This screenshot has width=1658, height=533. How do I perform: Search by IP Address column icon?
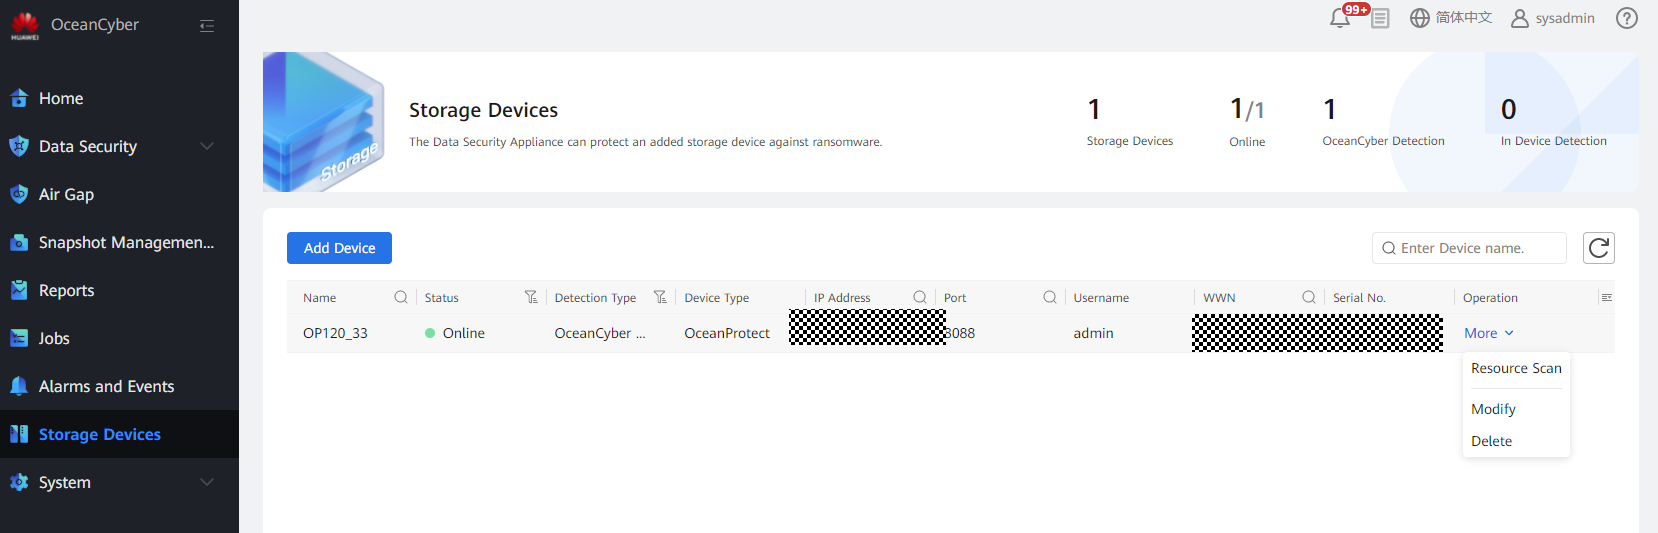pyautogui.click(x=920, y=297)
